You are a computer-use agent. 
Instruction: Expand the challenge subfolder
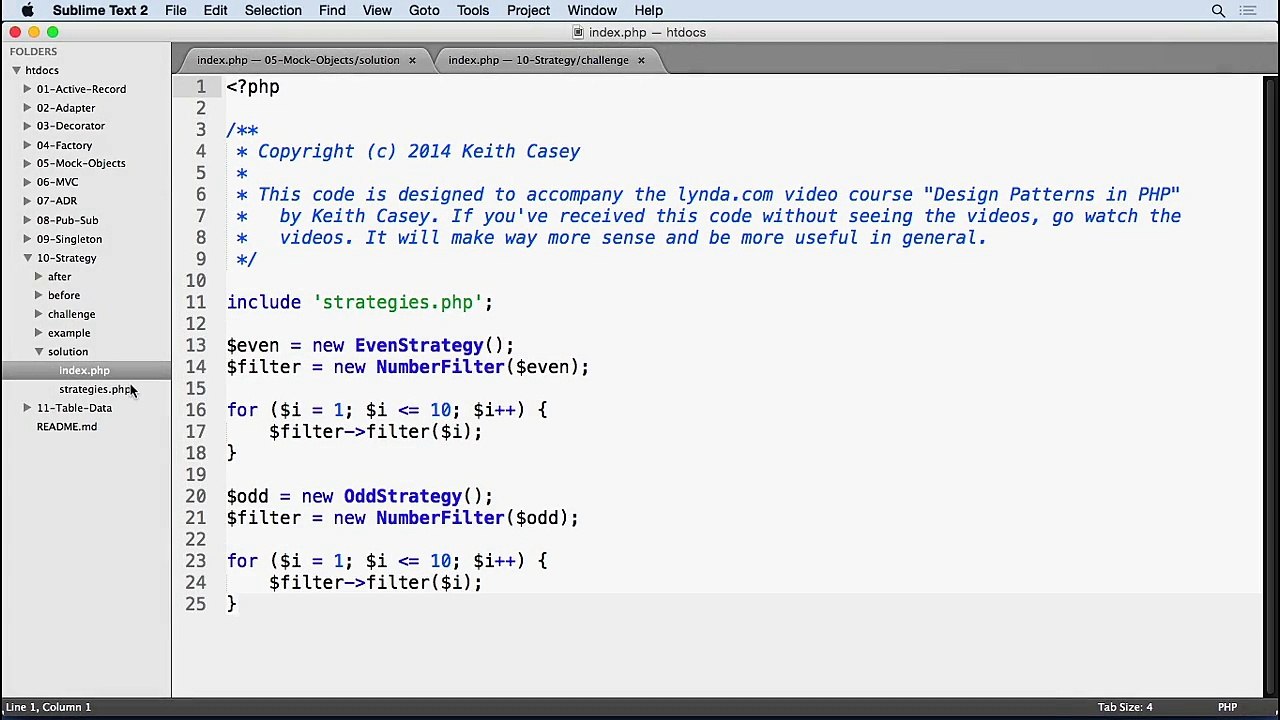click(x=38, y=314)
